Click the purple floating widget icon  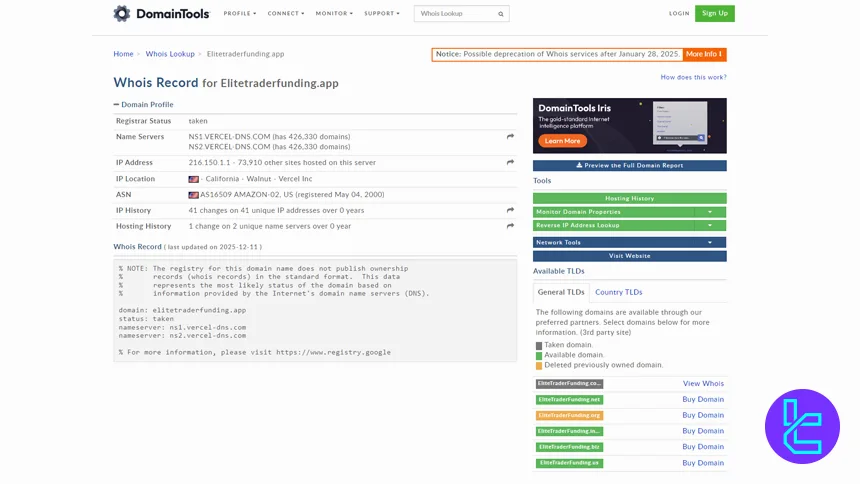click(x=802, y=425)
